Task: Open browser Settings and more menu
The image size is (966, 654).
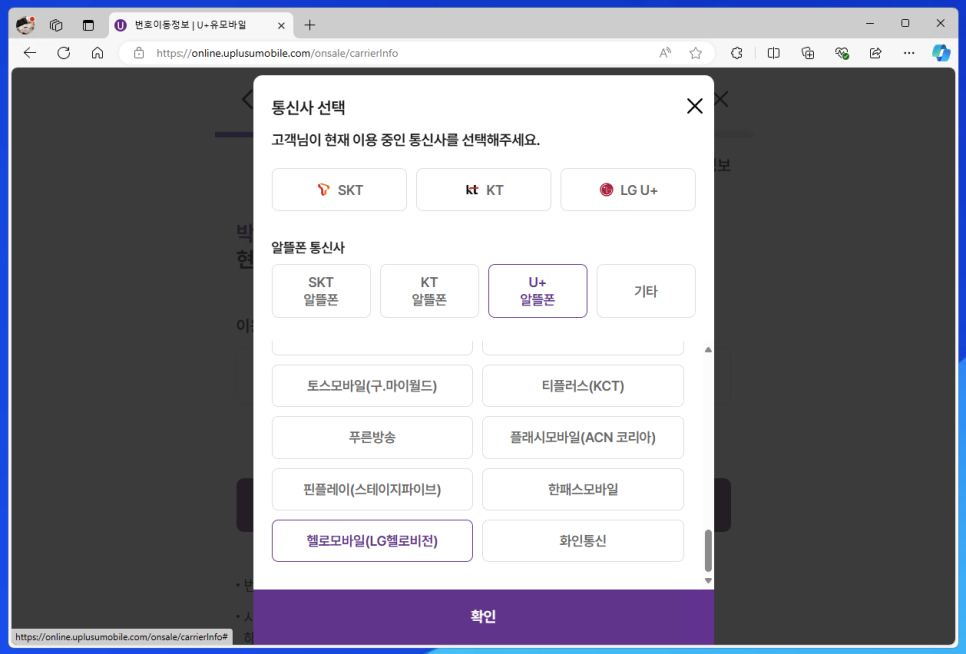Action: (909, 53)
